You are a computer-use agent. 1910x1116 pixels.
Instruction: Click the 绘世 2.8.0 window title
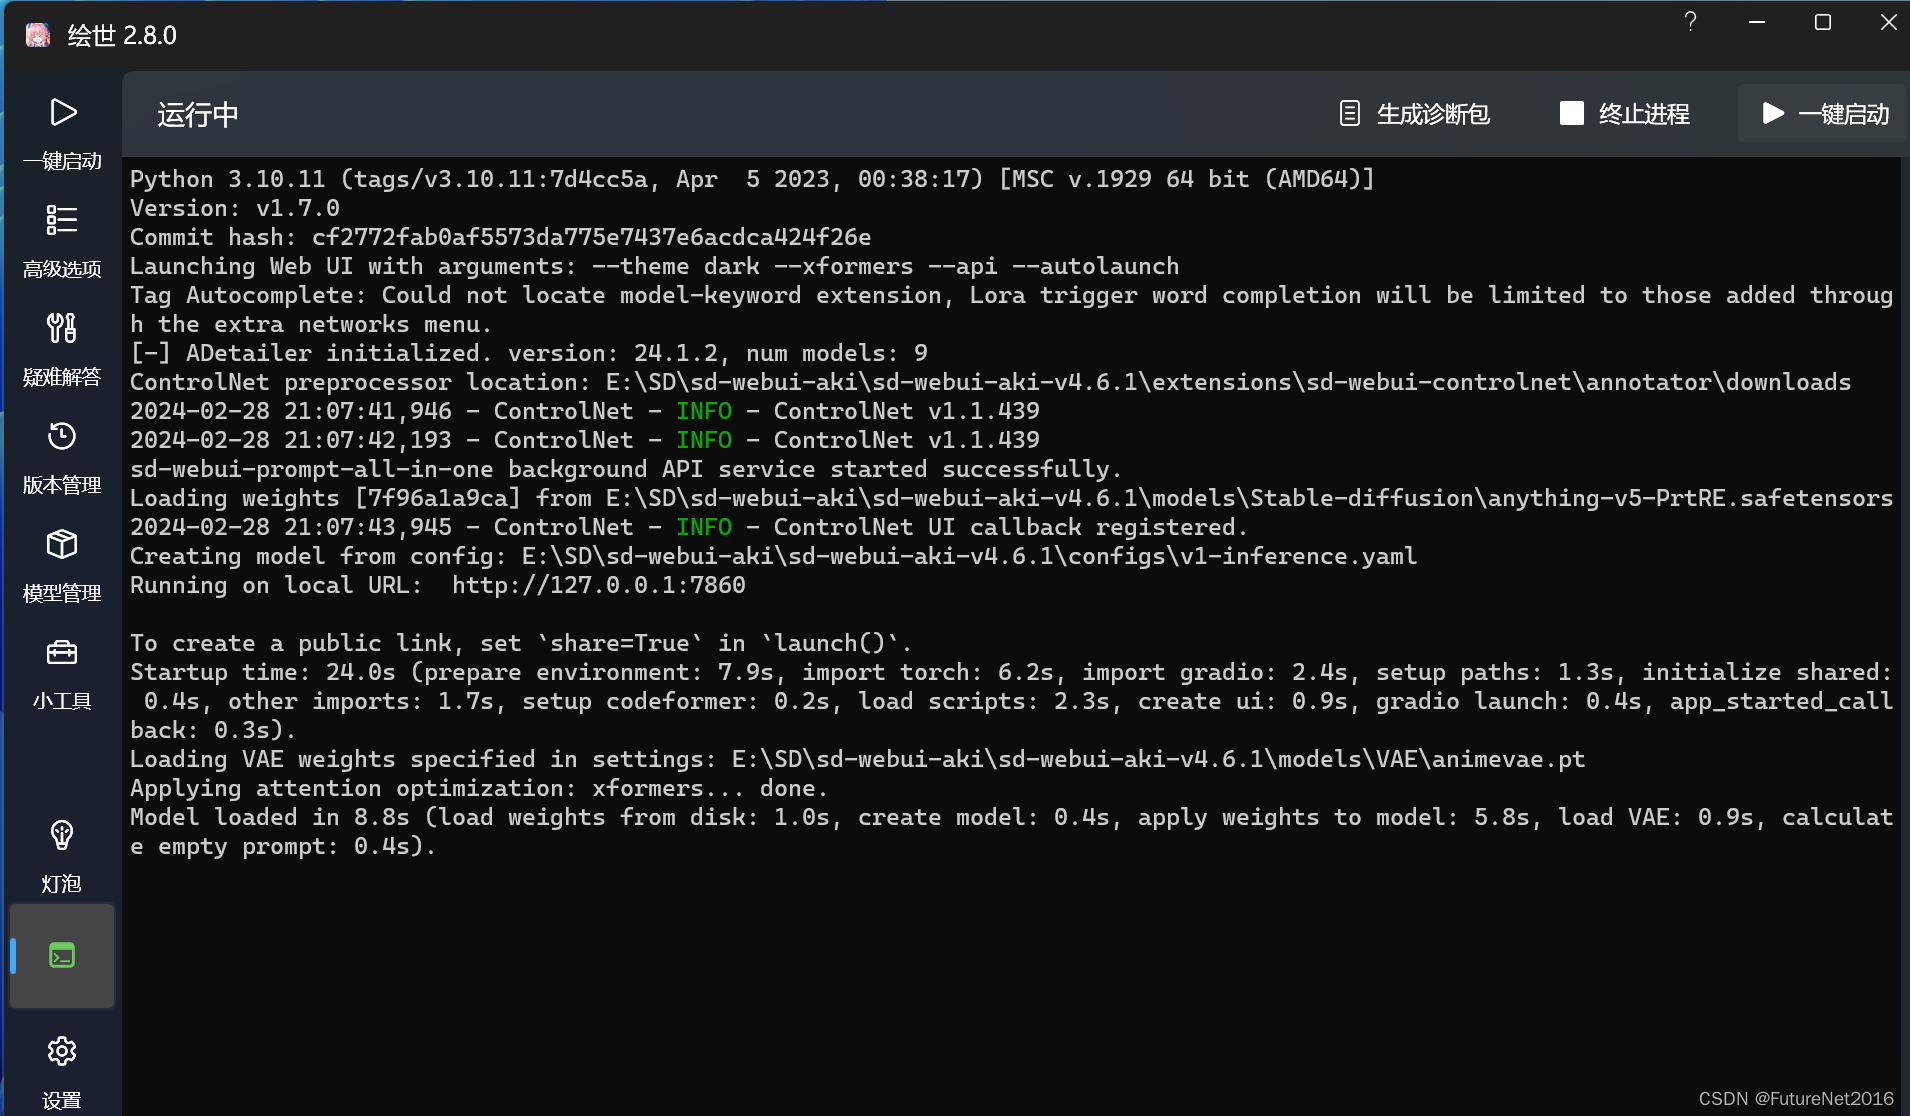[x=122, y=36]
